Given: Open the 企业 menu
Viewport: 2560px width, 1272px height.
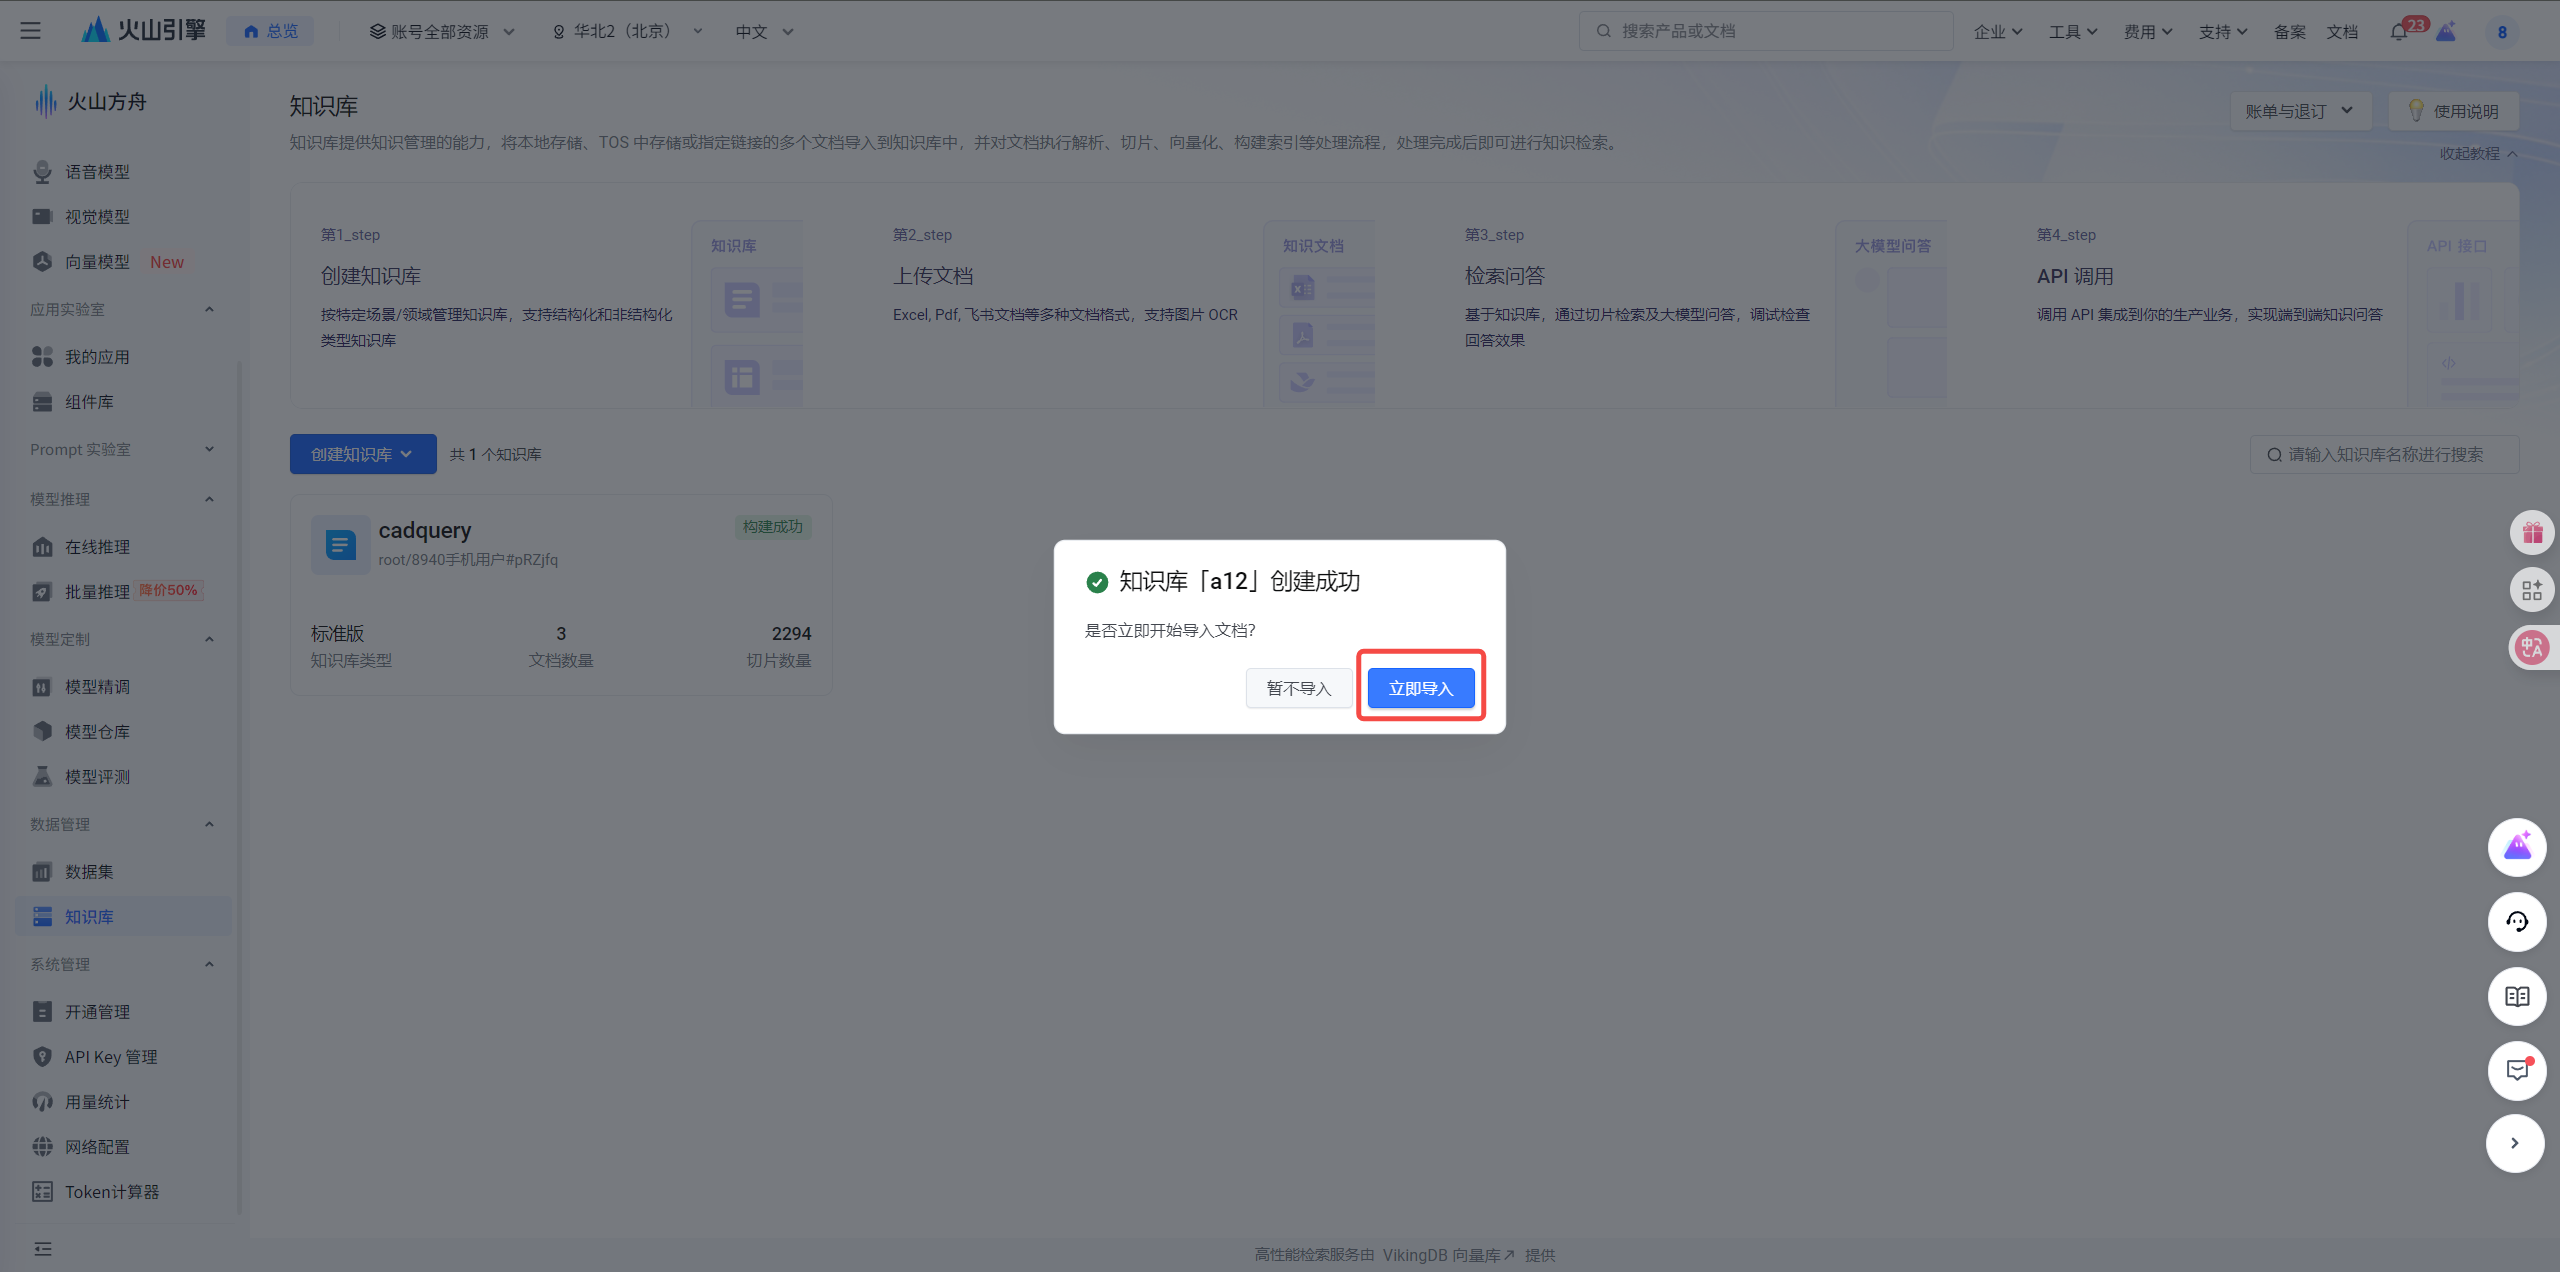Looking at the screenshot, I should coord(1998,31).
